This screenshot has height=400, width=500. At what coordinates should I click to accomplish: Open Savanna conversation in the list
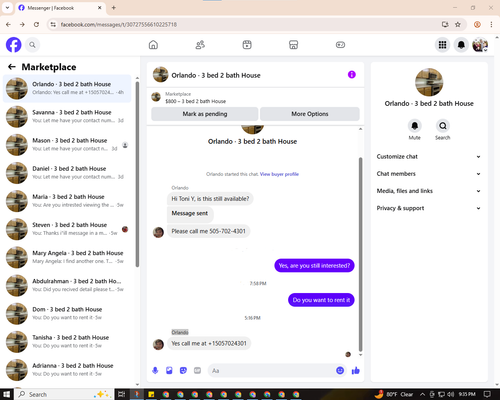(67, 116)
